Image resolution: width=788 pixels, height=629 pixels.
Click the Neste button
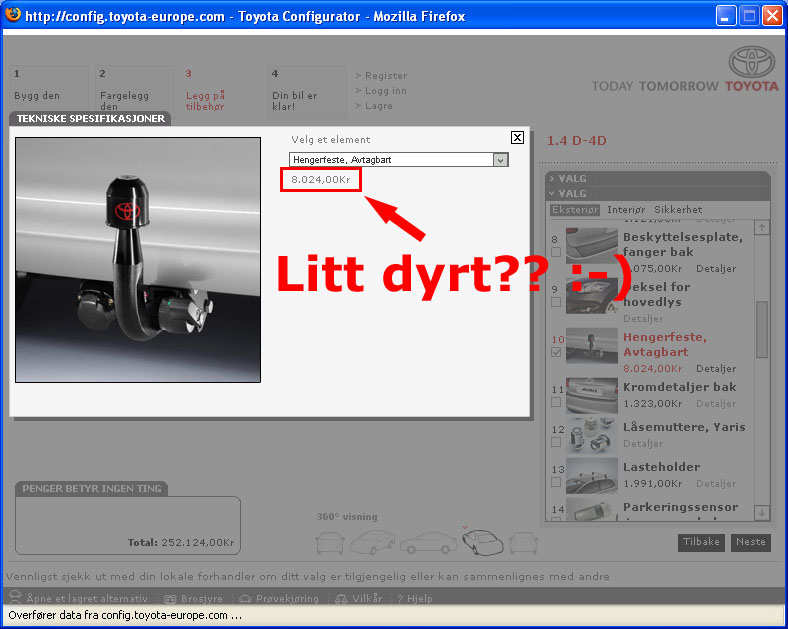(750, 542)
